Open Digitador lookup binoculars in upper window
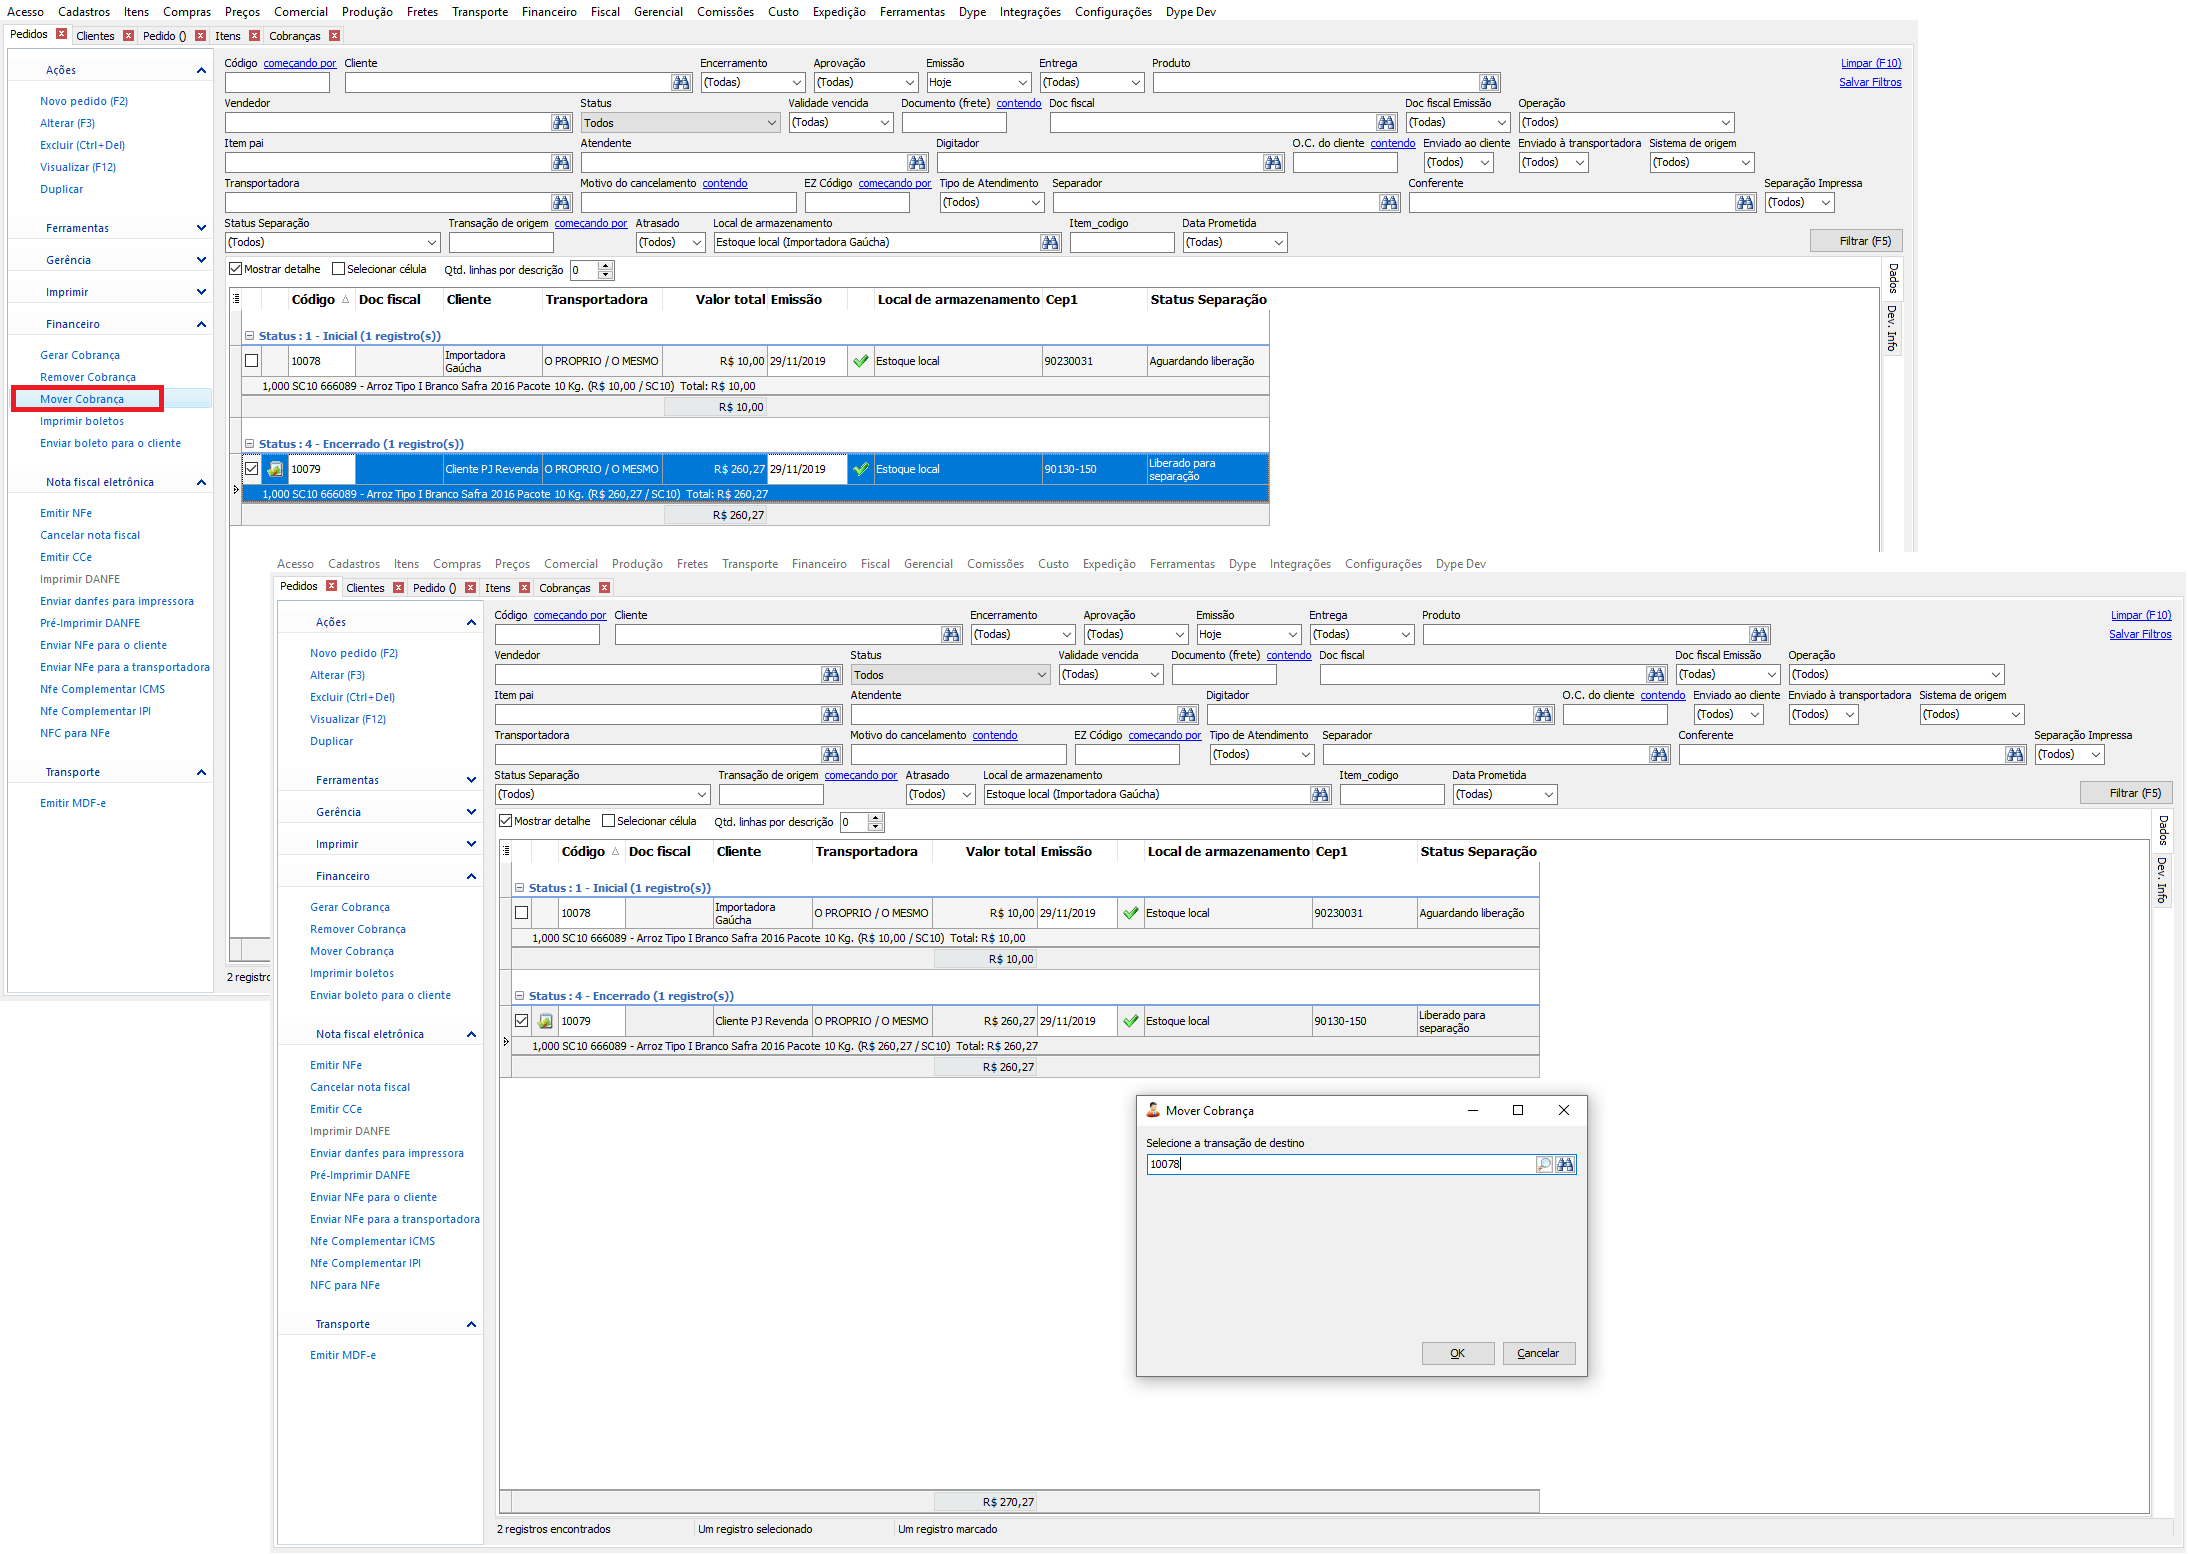2188x1554 pixels. coord(1273,163)
